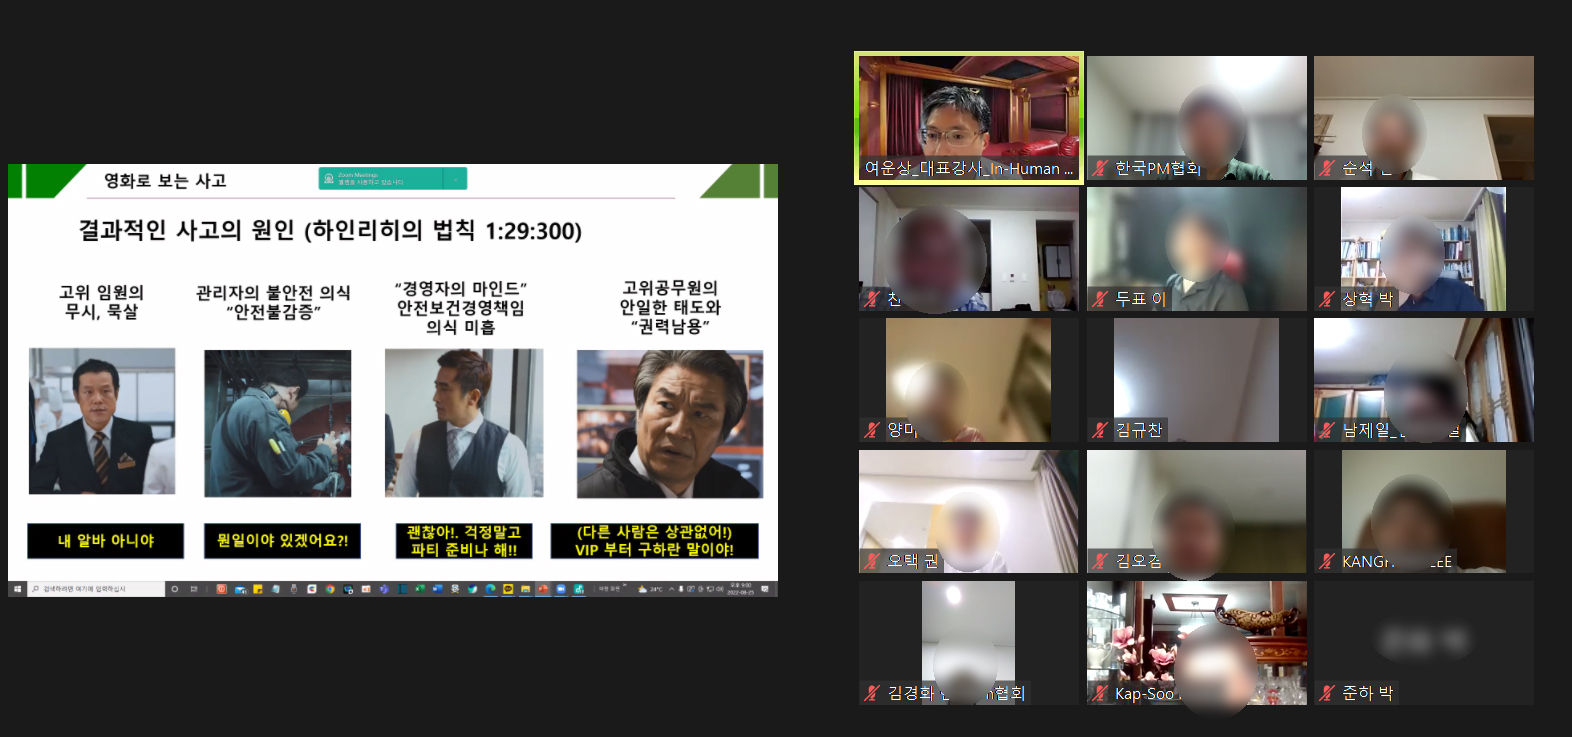The height and width of the screenshot is (737, 1572).
Task: Select muted mic icon on 한국PM협회 tile
Action: pos(1100,168)
